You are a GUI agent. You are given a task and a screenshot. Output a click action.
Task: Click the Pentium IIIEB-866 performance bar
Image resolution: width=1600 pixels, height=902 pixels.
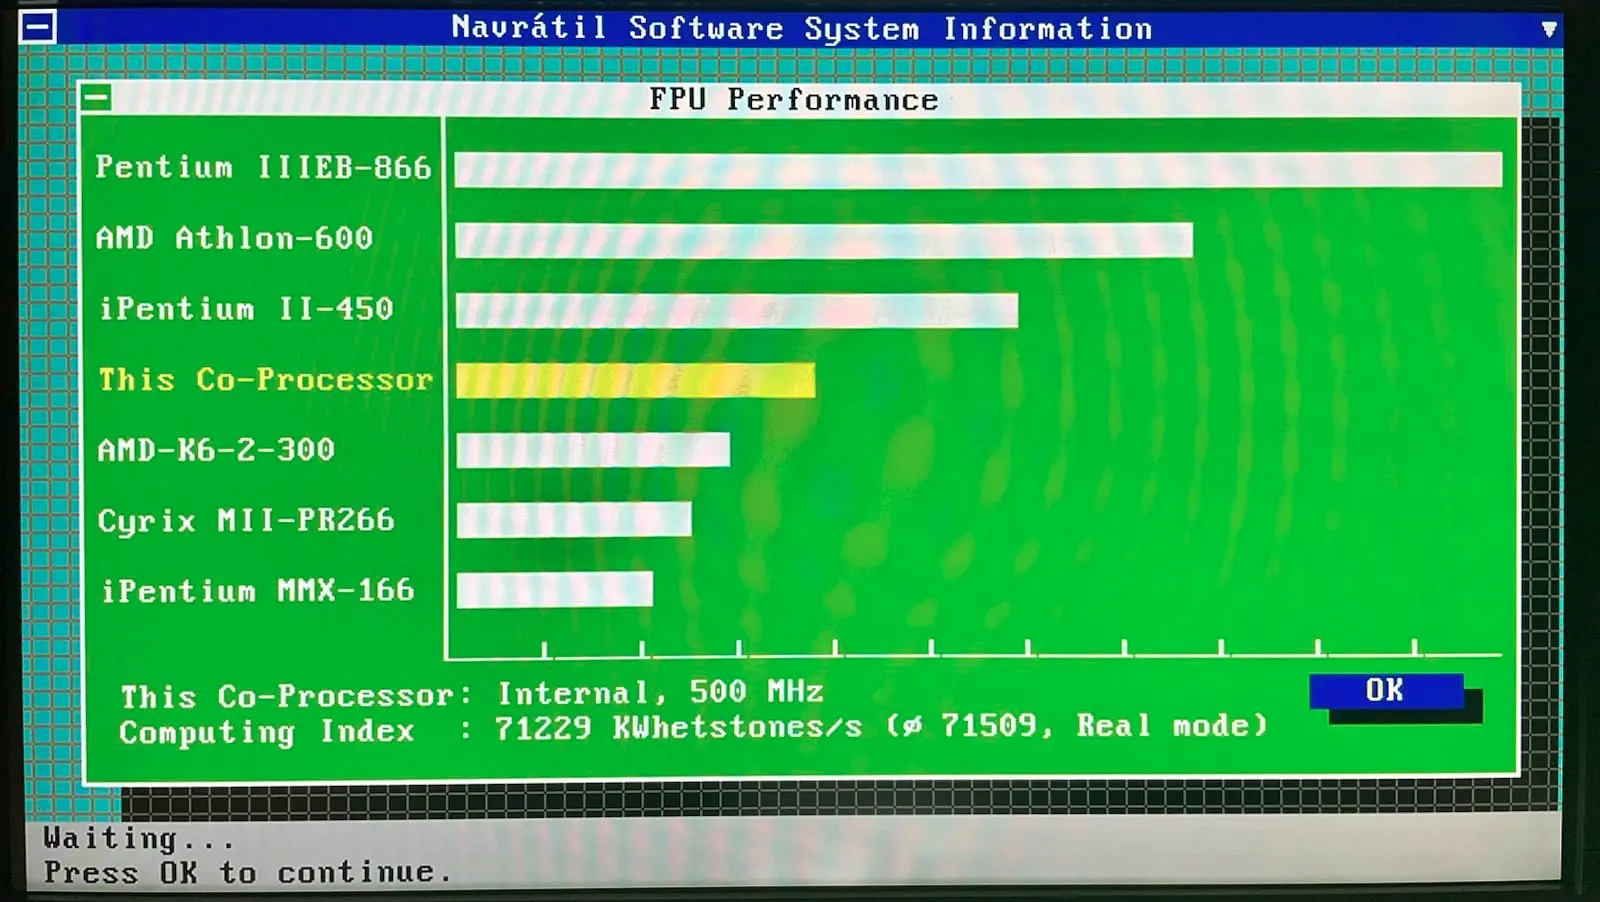pos(978,169)
